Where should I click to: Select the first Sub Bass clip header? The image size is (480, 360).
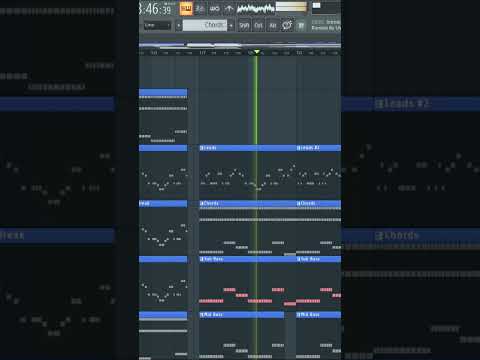click(247, 259)
